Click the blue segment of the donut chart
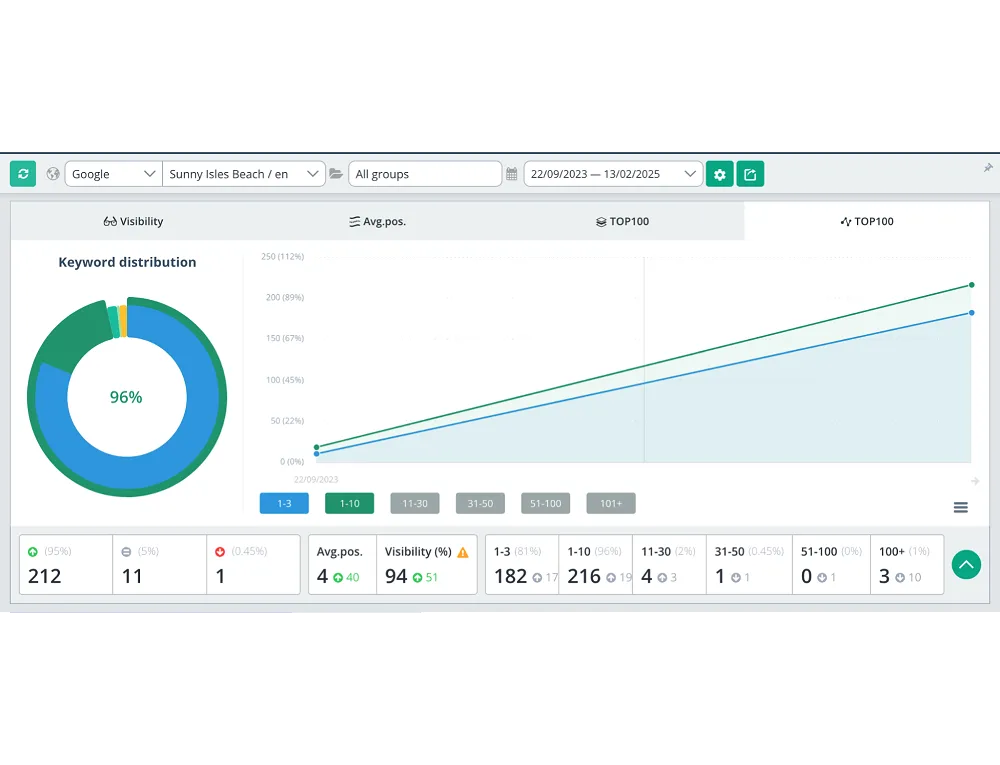 coord(200,430)
